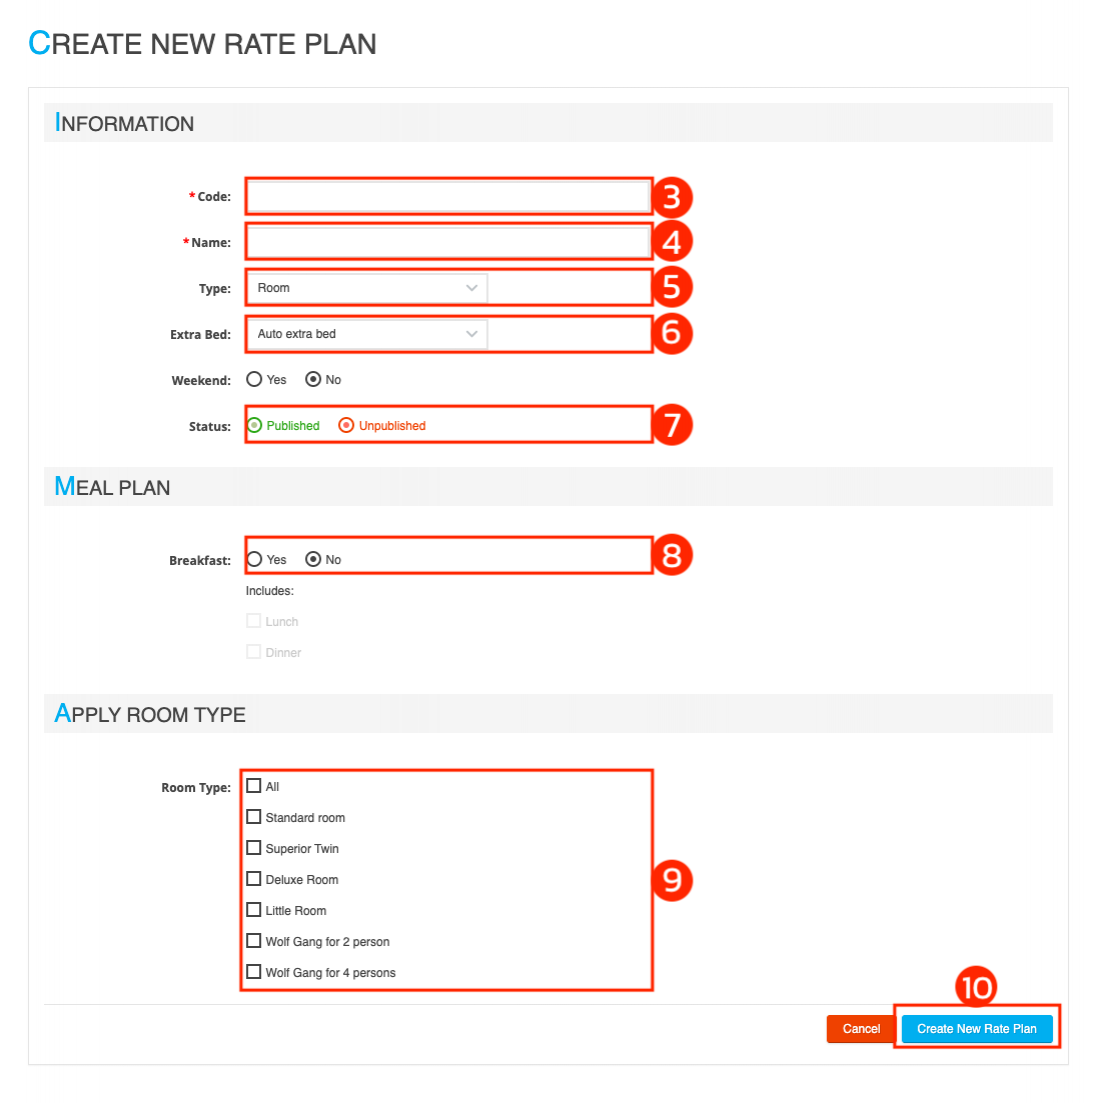
Task: Select No for Weekend
Action: click(x=314, y=380)
